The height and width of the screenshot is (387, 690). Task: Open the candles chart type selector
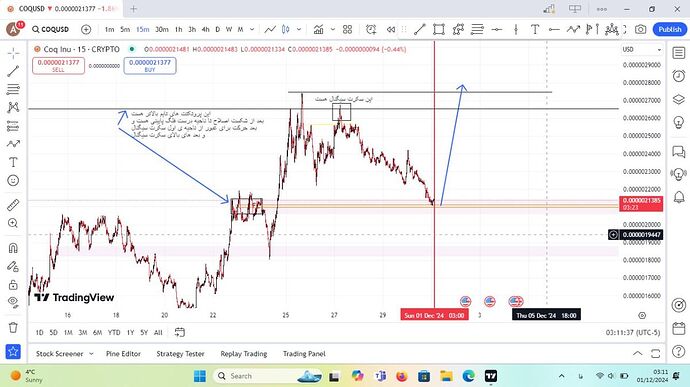point(286,29)
